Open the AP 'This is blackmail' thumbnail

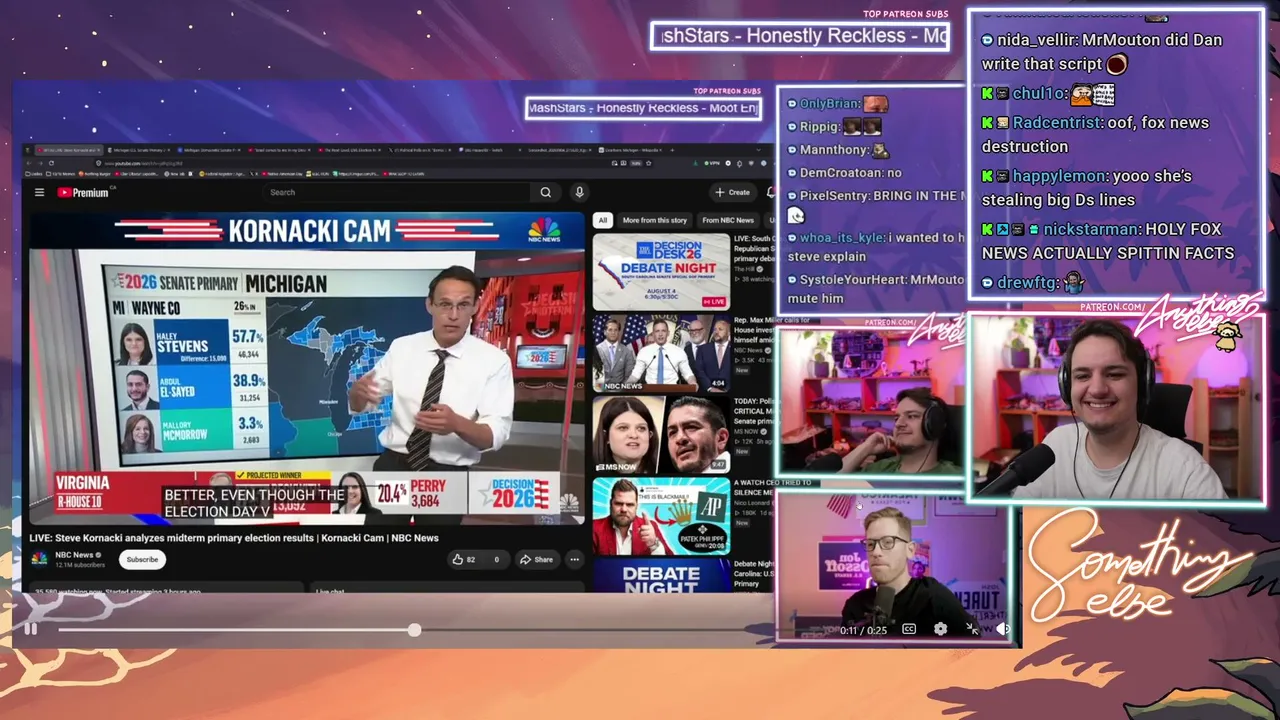661,516
